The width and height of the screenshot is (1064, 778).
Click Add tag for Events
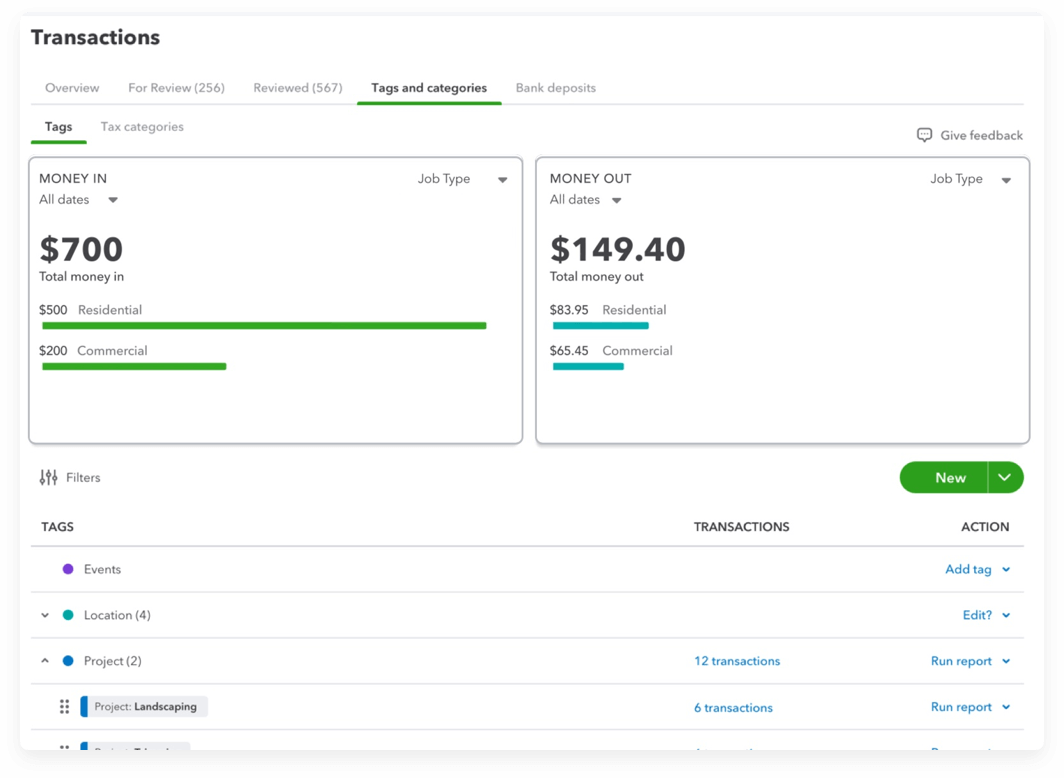click(x=968, y=569)
